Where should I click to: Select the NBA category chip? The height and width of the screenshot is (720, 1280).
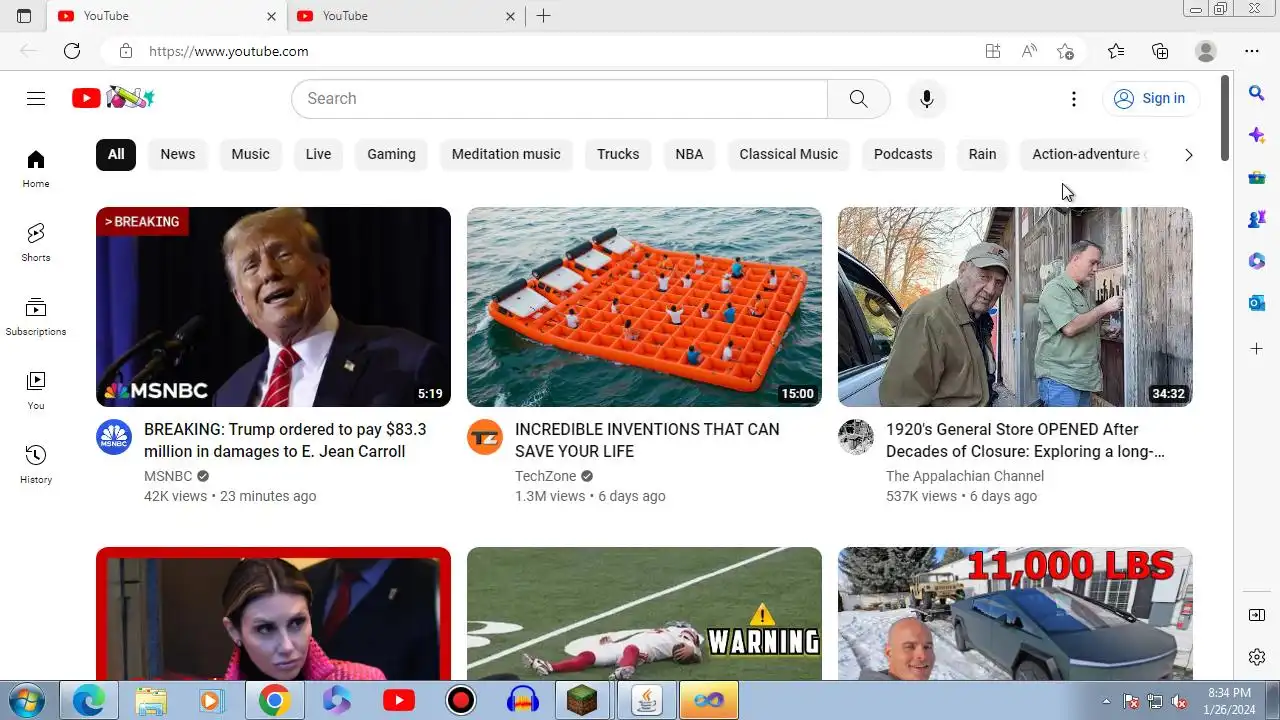tap(689, 154)
